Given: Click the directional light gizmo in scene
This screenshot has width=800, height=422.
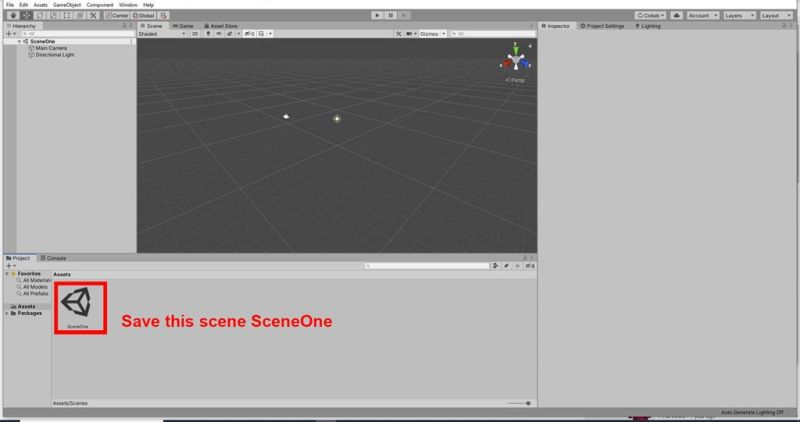Looking at the screenshot, I should coord(337,119).
